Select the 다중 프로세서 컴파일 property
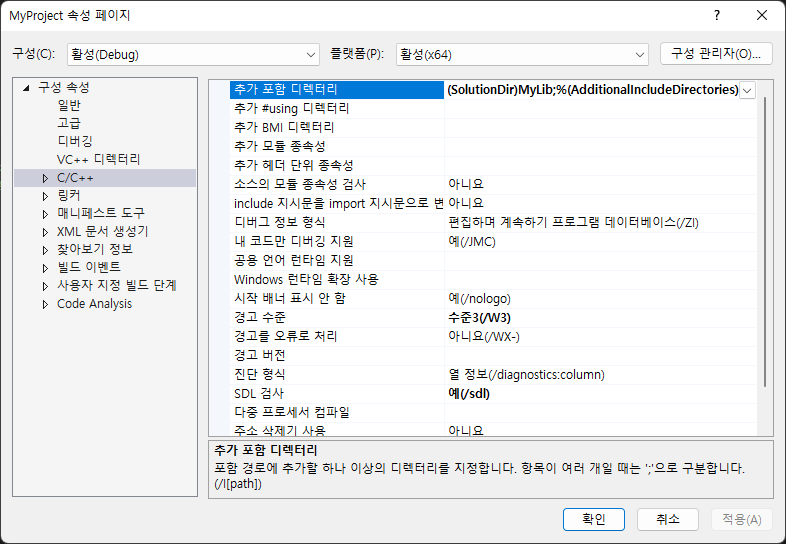The height and width of the screenshot is (544, 786). coord(337,413)
